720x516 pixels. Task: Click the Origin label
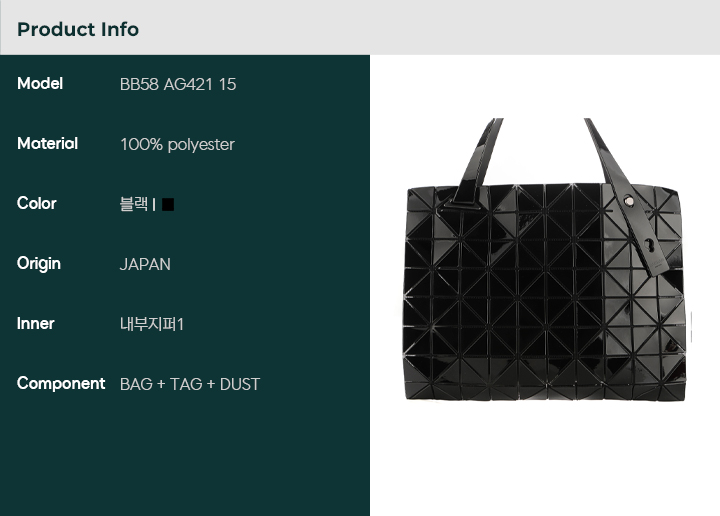click(39, 264)
